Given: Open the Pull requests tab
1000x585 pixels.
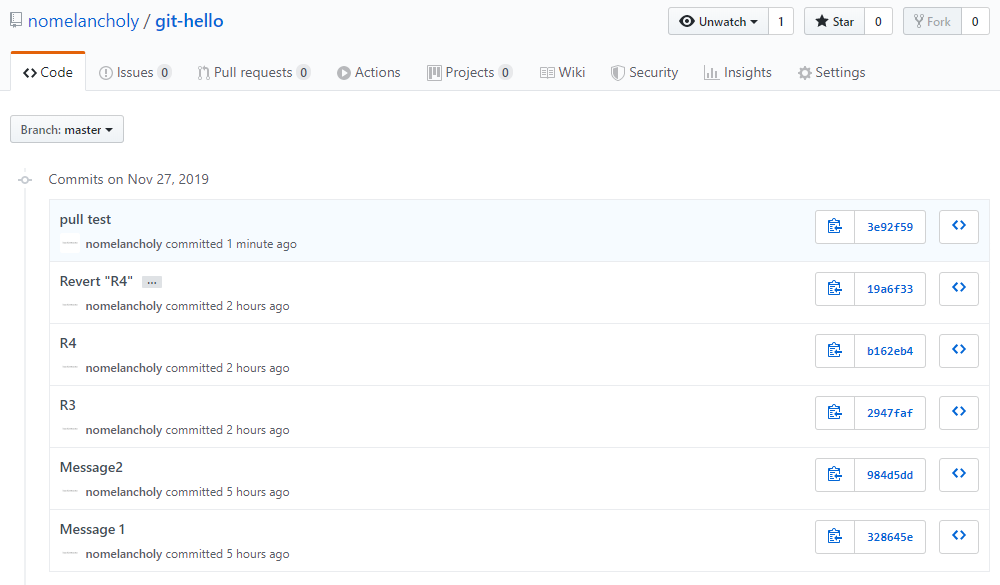Looking at the screenshot, I should click(x=253, y=72).
